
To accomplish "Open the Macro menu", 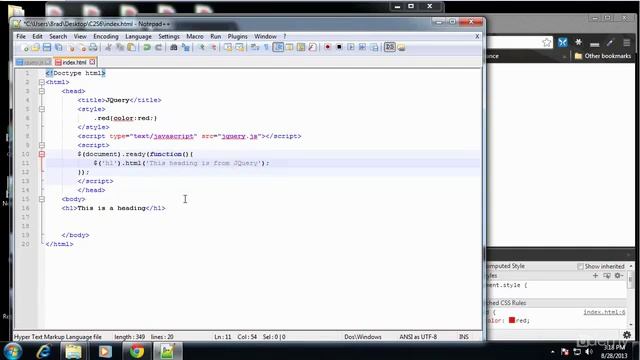I will point(195,36).
